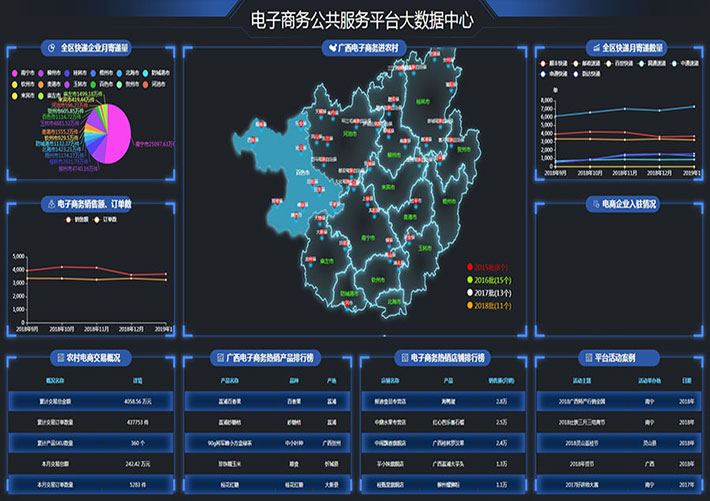The height and width of the screenshot is (501, 710).
Task: Click the 农村电商交易概况 panel header
Action: click(x=93, y=358)
